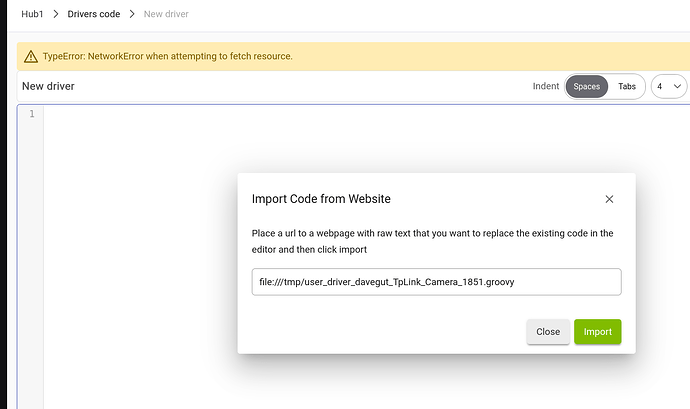
Task: Open the indent size dropdown showing 4
Action: click(x=669, y=87)
